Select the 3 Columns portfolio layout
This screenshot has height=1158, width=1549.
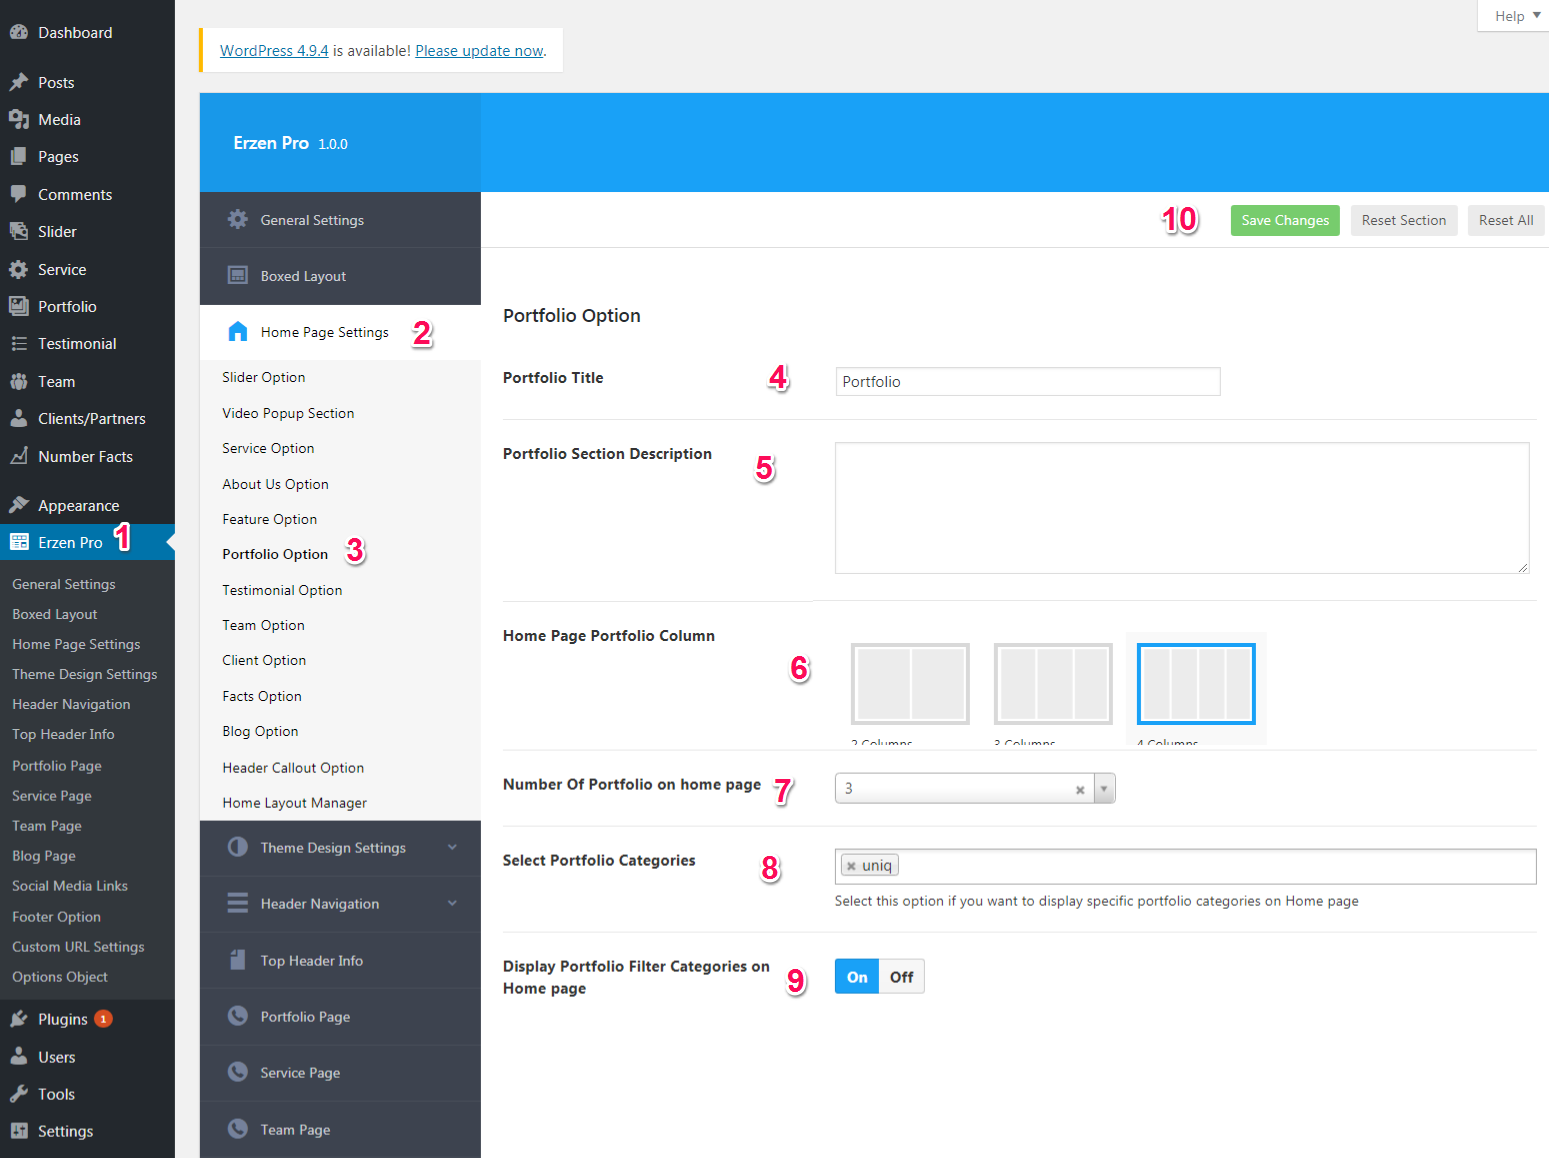pos(1053,684)
